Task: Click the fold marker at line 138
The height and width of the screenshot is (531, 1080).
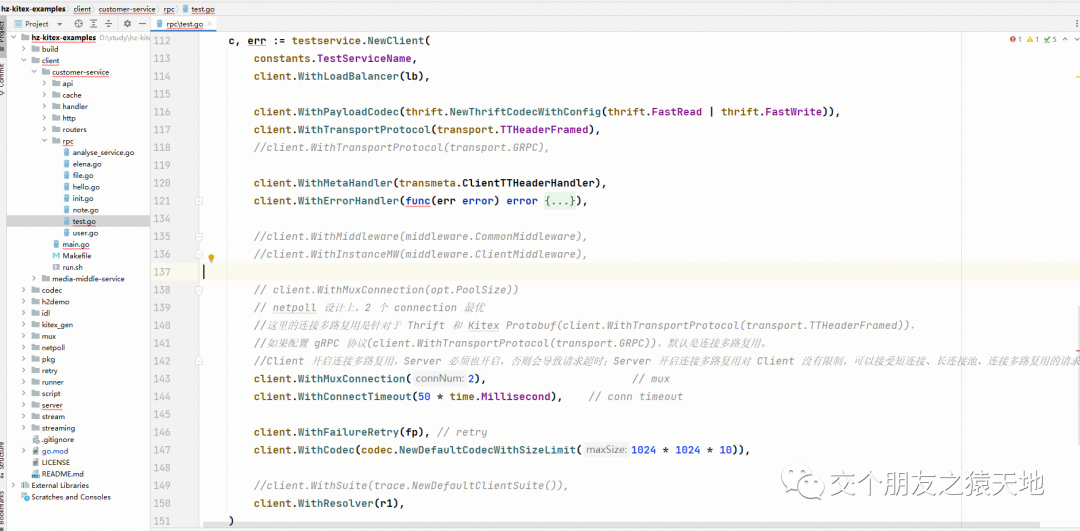Action: tap(199, 290)
